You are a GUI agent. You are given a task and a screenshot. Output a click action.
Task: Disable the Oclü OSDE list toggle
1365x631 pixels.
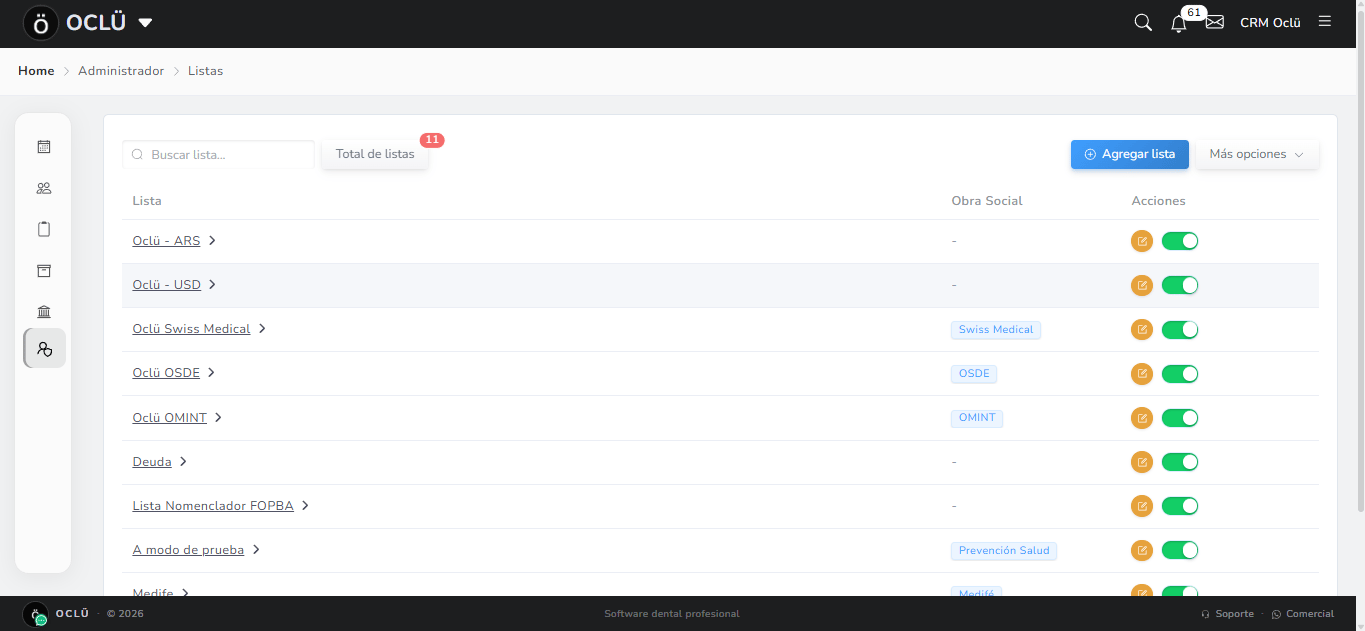(x=1180, y=374)
